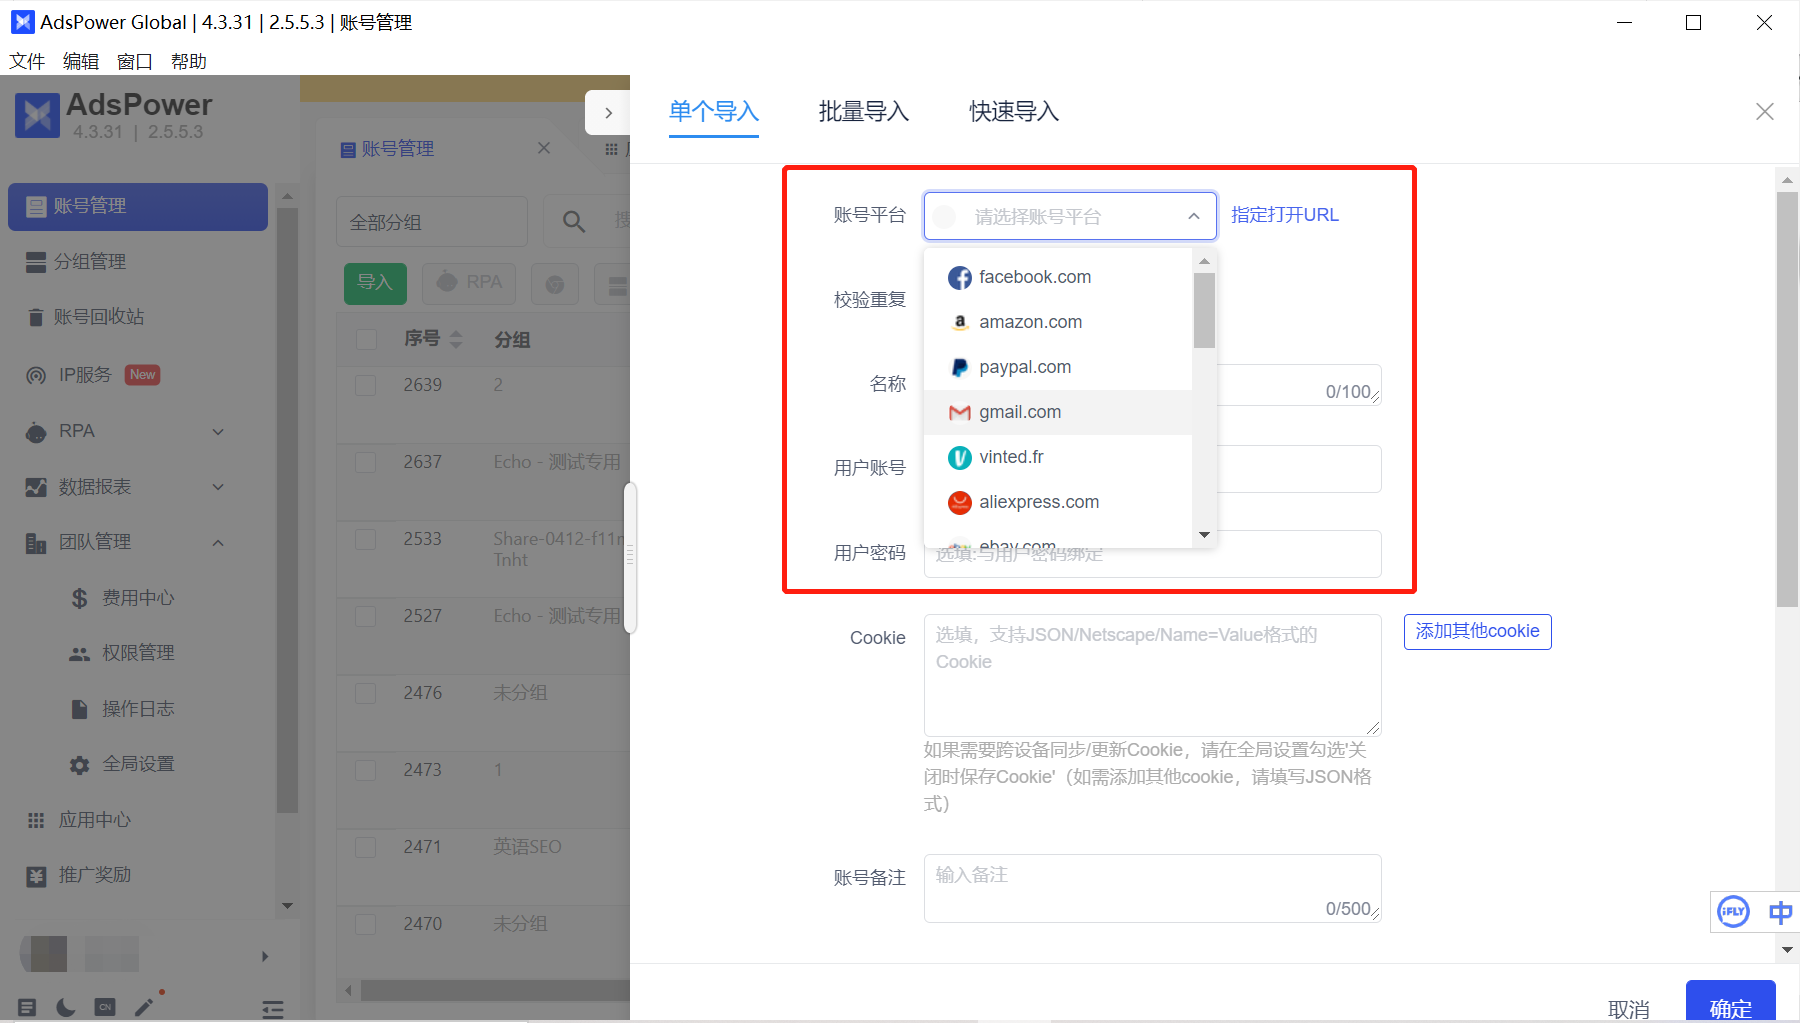
Task: Check the row 2470 checkbox
Action: 366,924
